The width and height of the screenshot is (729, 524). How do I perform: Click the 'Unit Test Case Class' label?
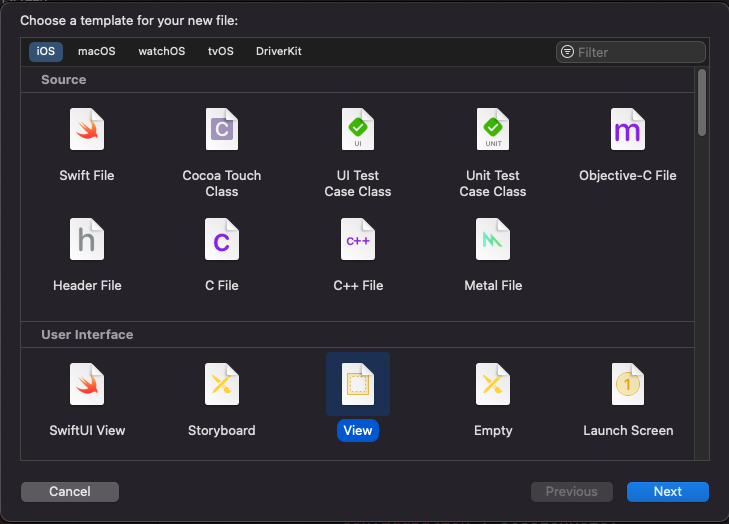(x=493, y=183)
